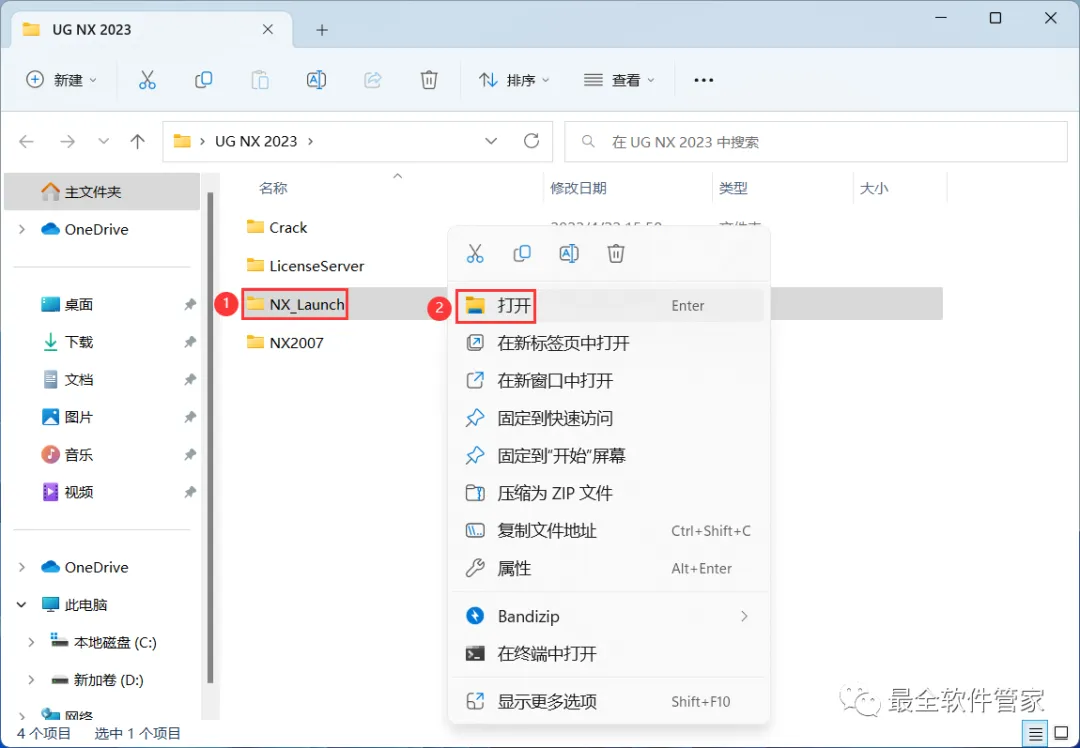
Task: Sort by the 名称 column header
Action: click(x=273, y=188)
